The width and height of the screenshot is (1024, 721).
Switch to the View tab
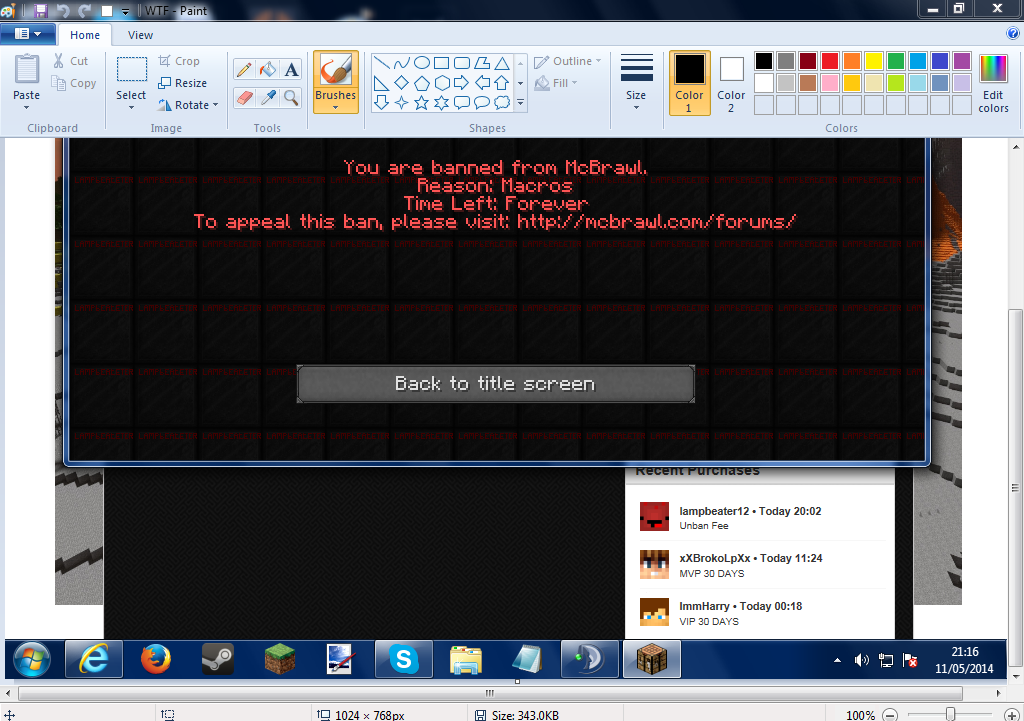(140, 35)
